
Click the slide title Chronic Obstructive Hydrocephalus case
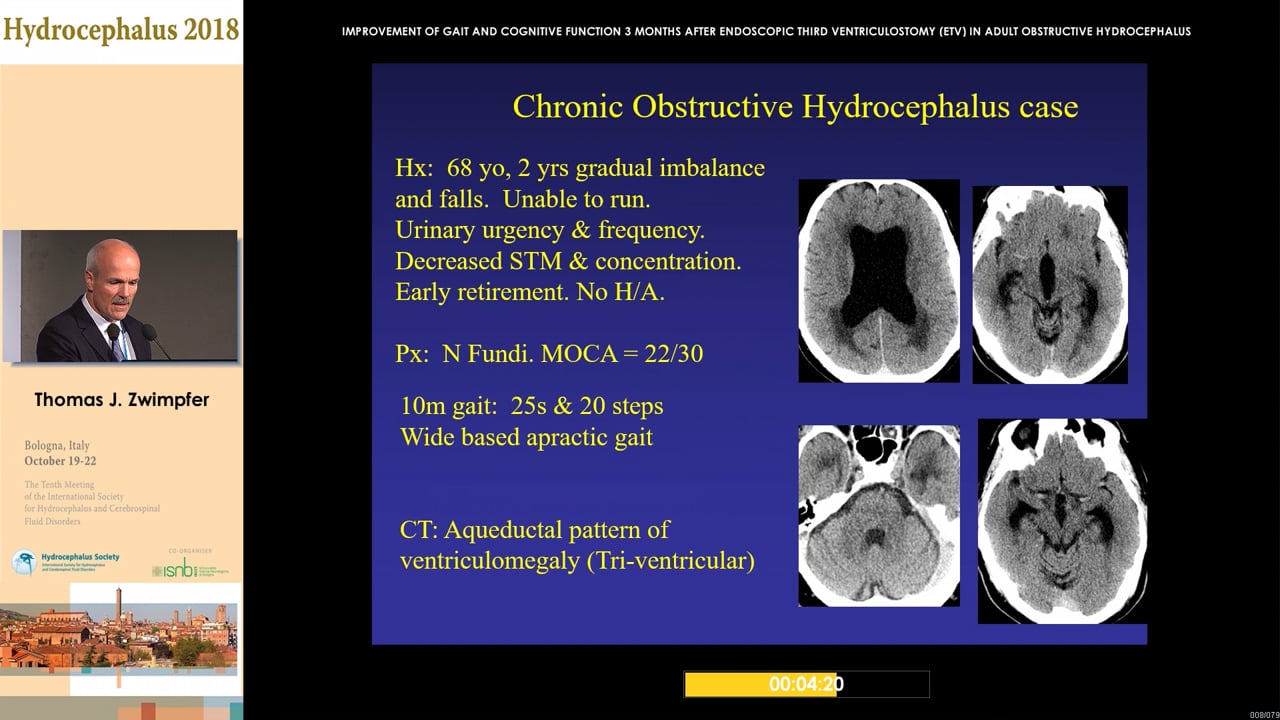point(795,107)
